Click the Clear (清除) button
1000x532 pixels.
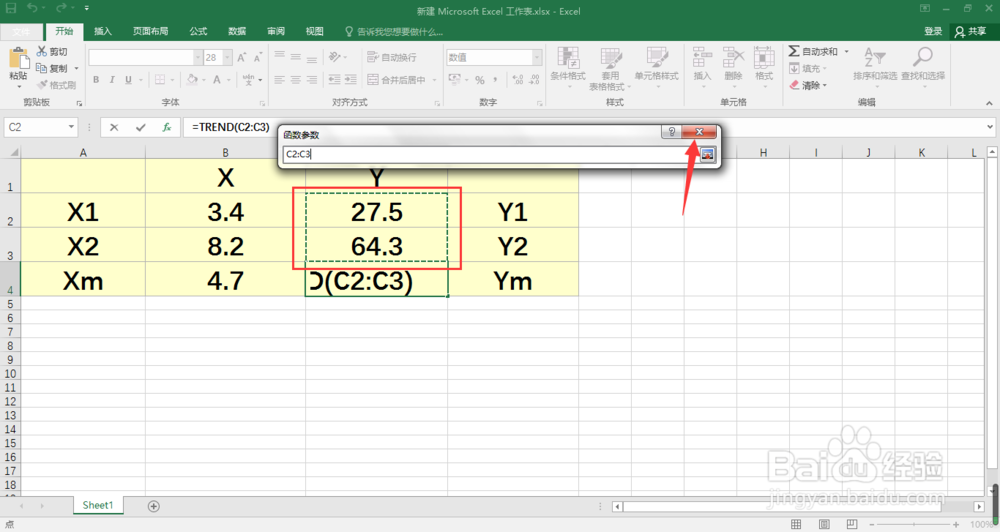point(807,85)
